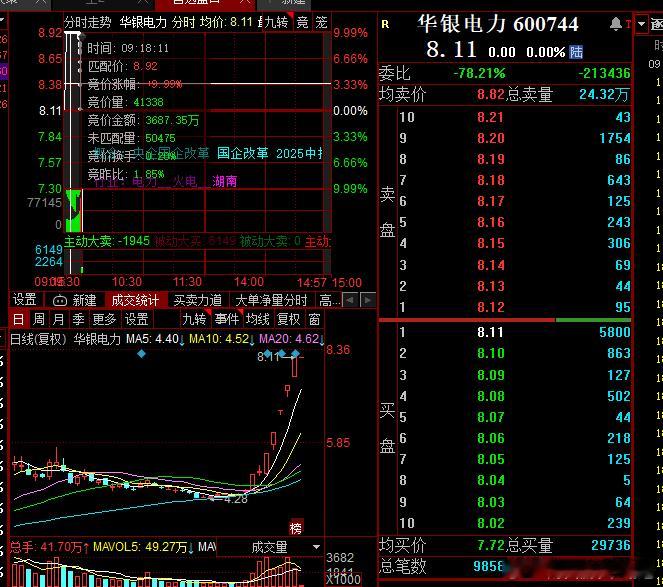Click the MA5 down-arrow indicator
The width and height of the screenshot is (663, 587).
(182, 340)
